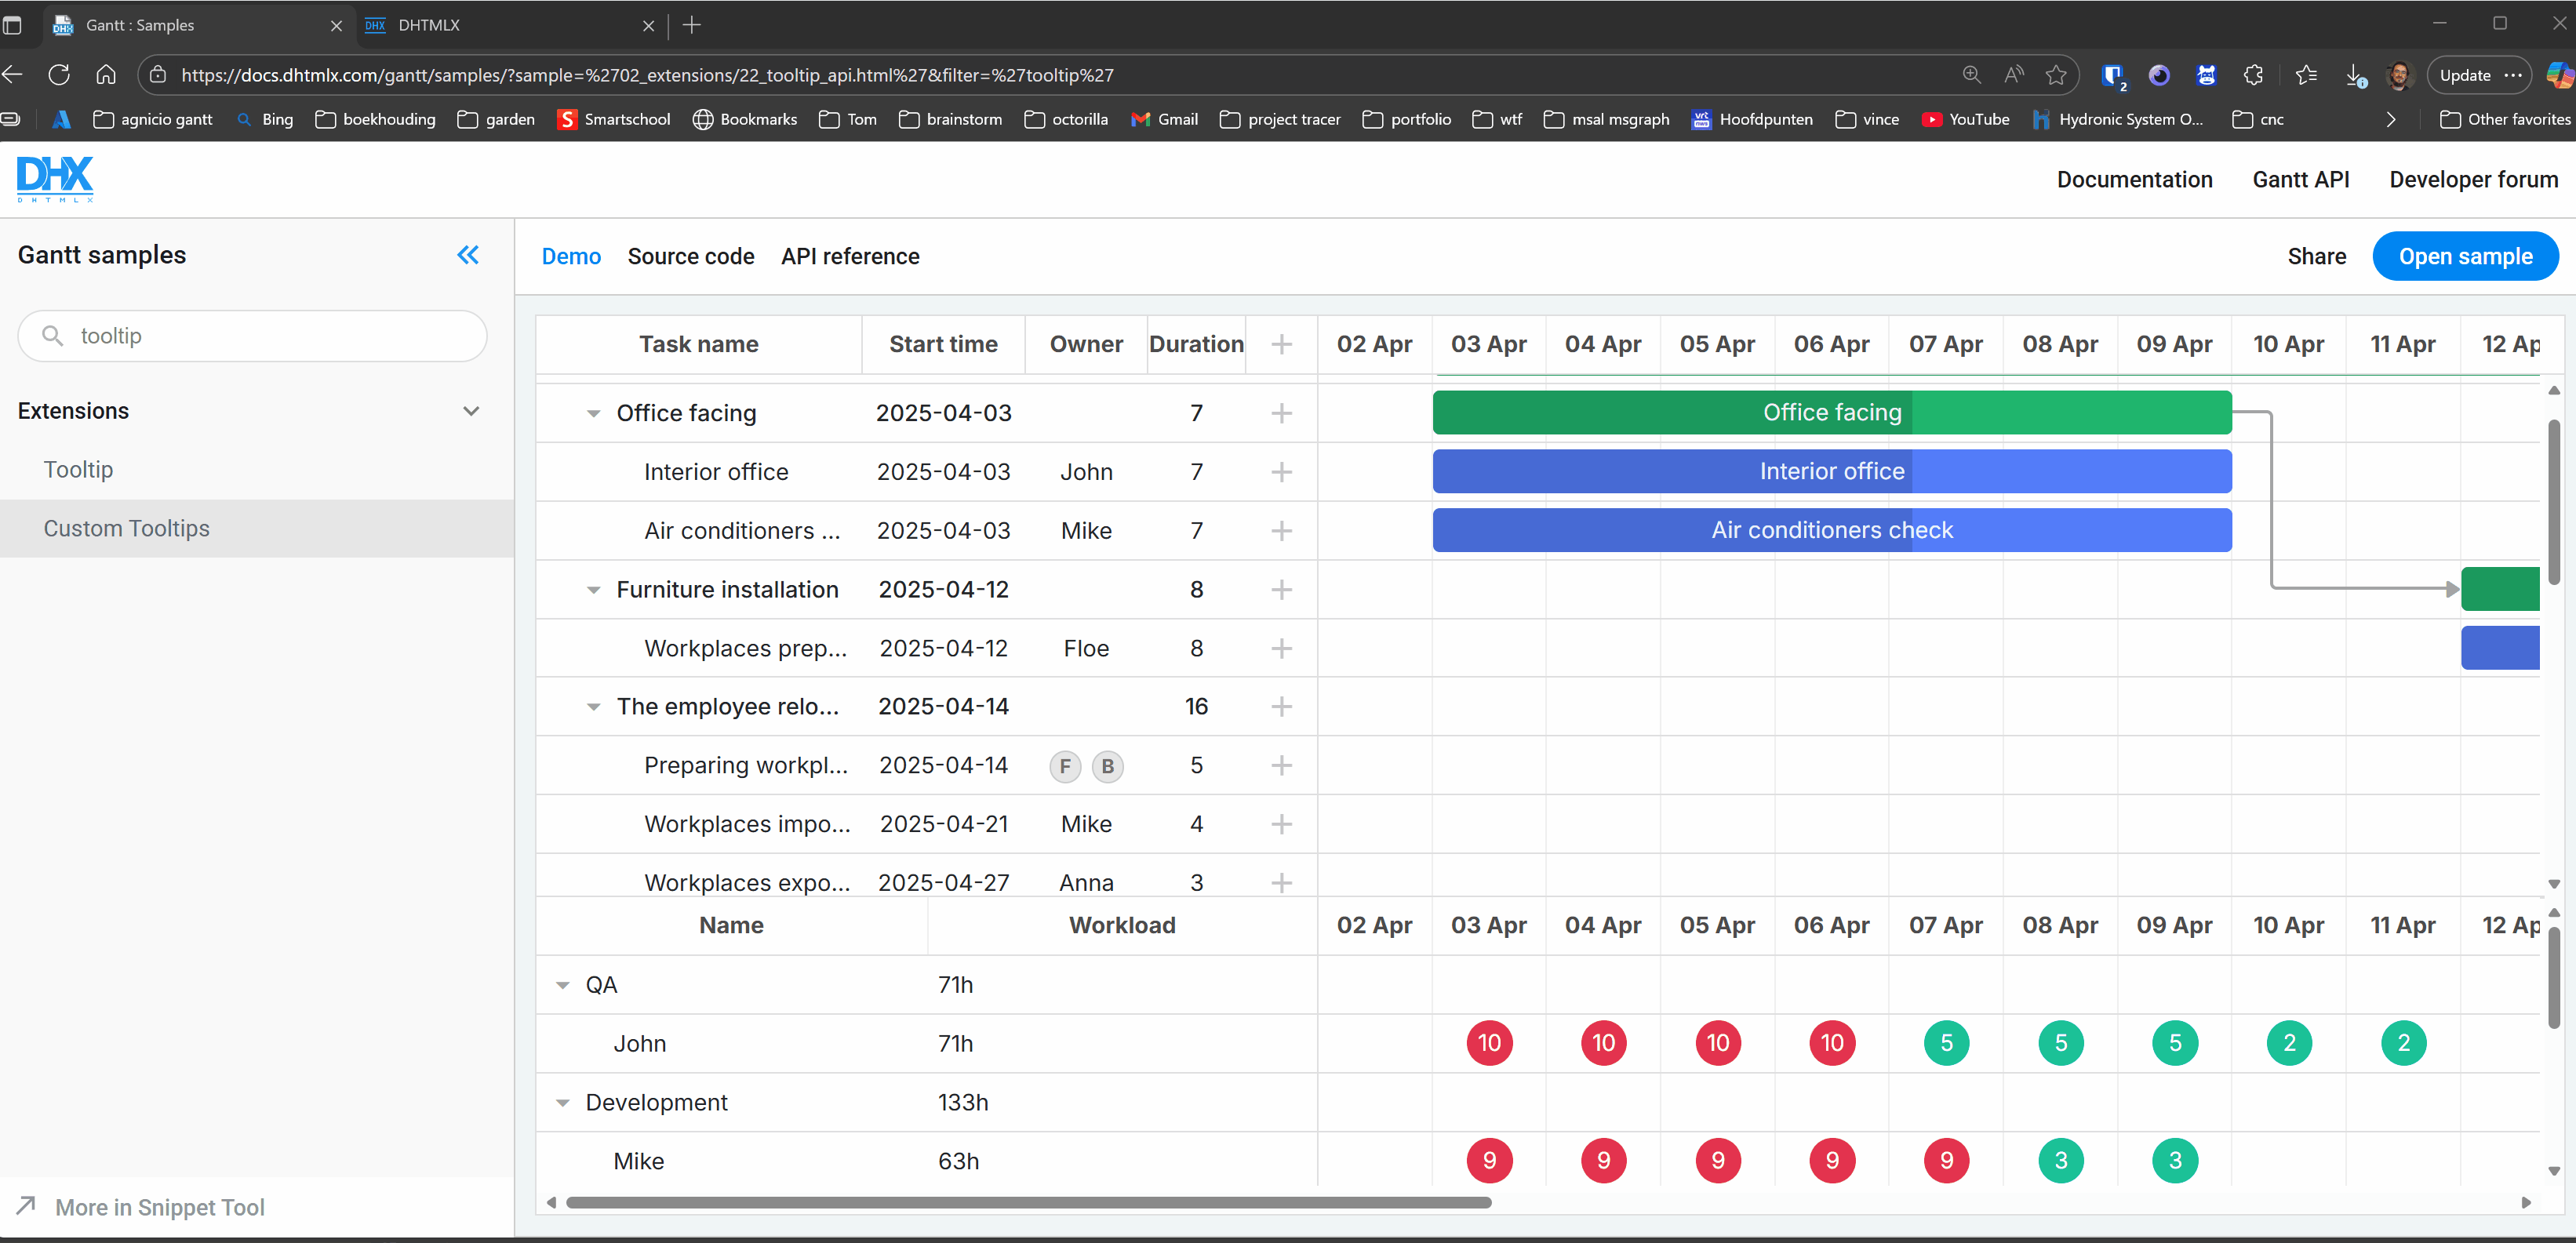Go to browser home page
Image resolution: width=2576 pixels, height=1243 pixels.
click(106, 75)
